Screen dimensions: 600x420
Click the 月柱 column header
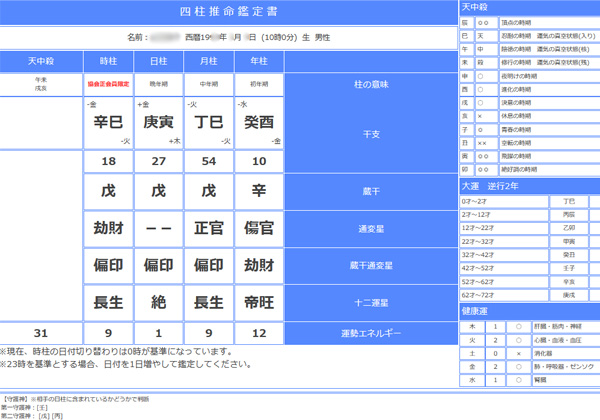point(209,61)
